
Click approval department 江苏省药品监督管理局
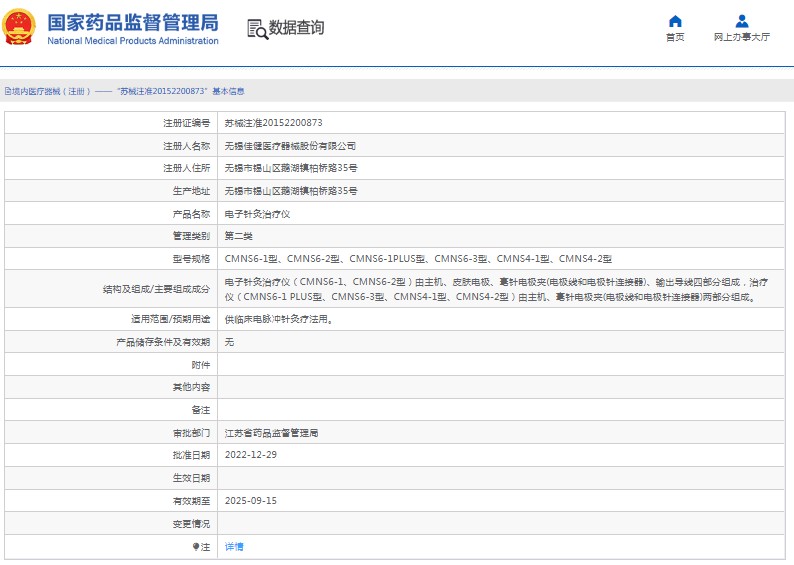tap(271, 433)
